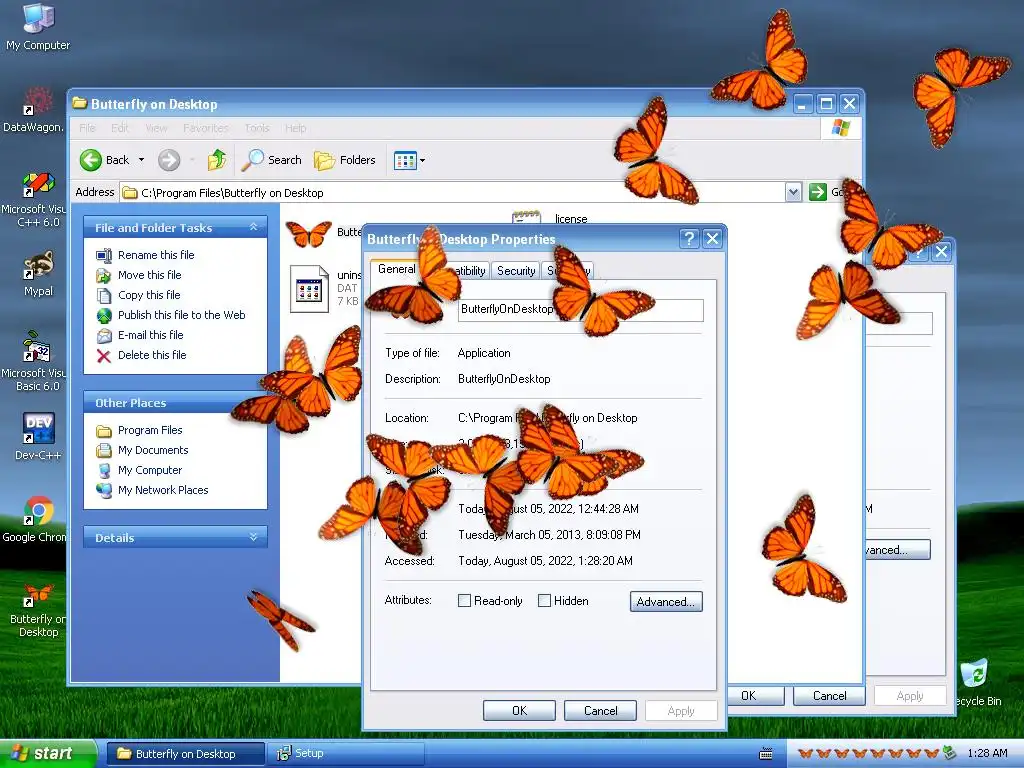Click Cancel in the background Properties dialog
This screenshot has width=1024, height=768.
tap(829, 696)
